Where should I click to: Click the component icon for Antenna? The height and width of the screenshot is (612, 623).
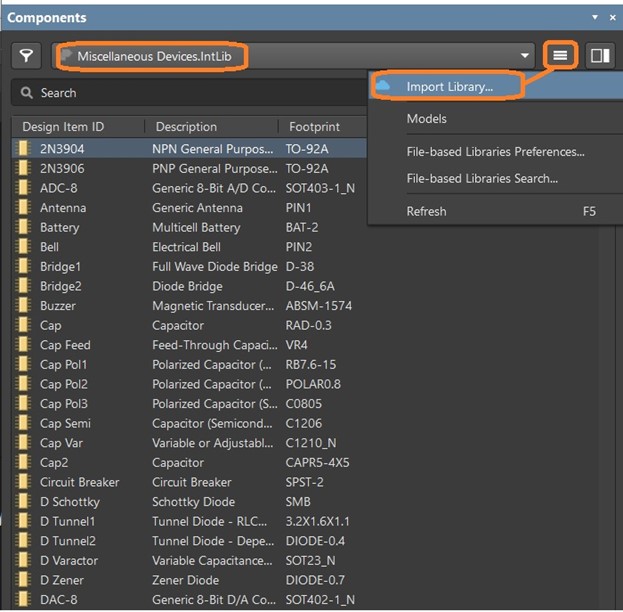coord(23,207)
